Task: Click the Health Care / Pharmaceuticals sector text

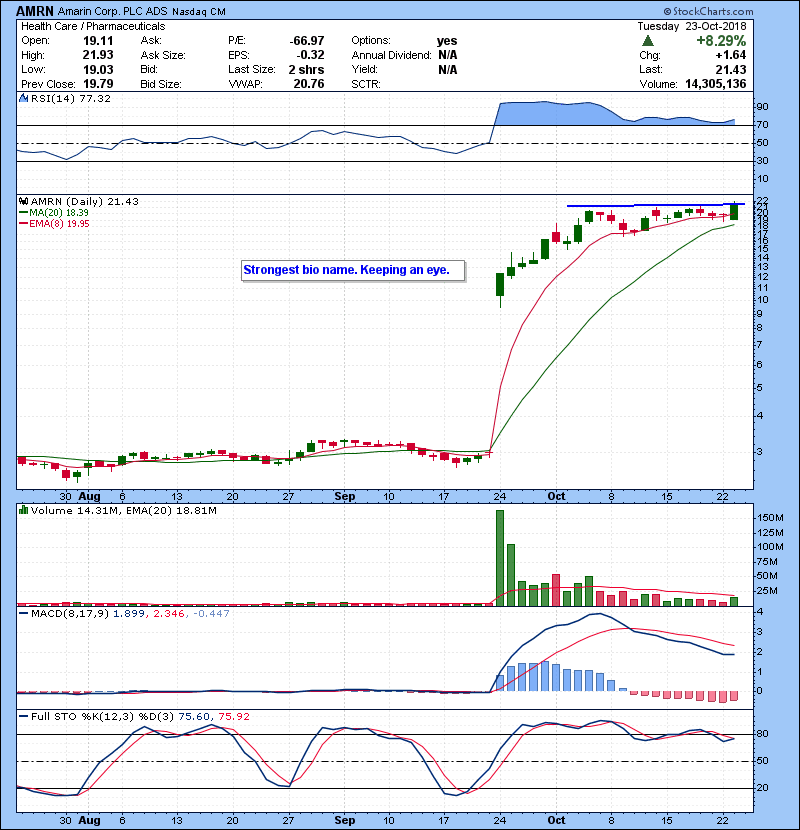Action: 93,26
